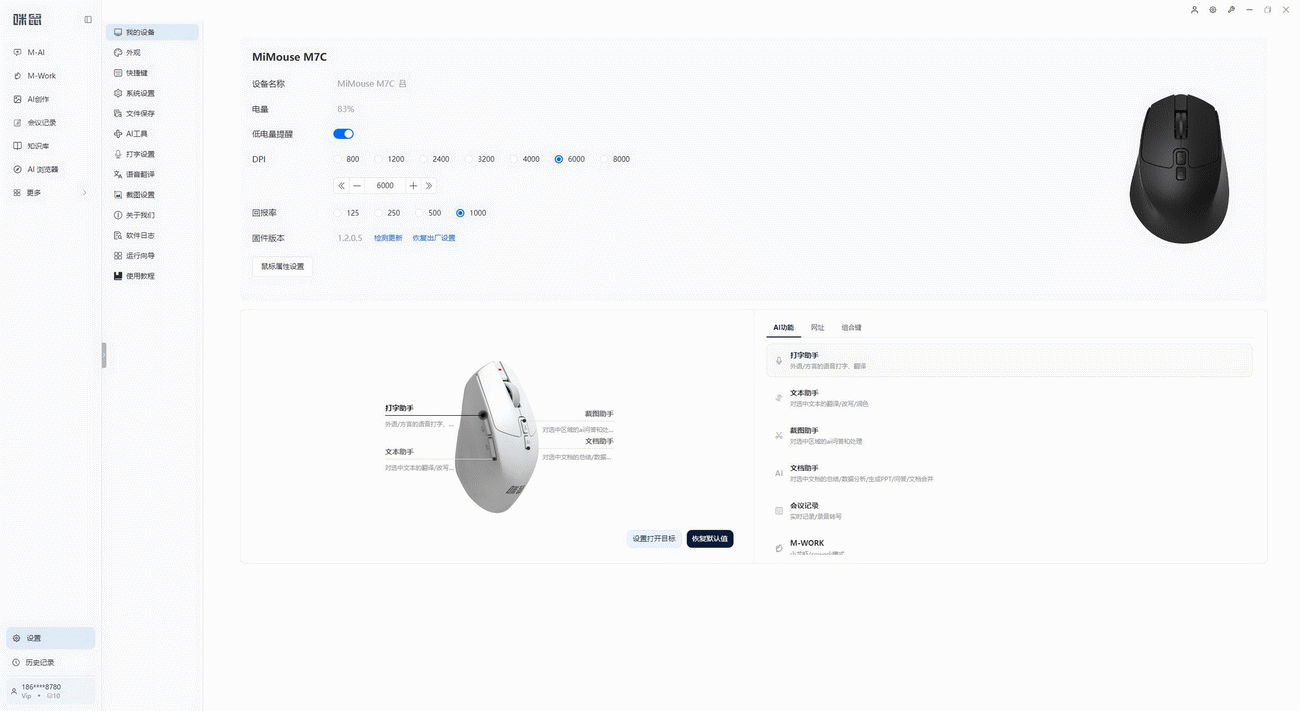Open 知识库 in the left sidebar
The image size is (1300, 711).
point(50,146)
